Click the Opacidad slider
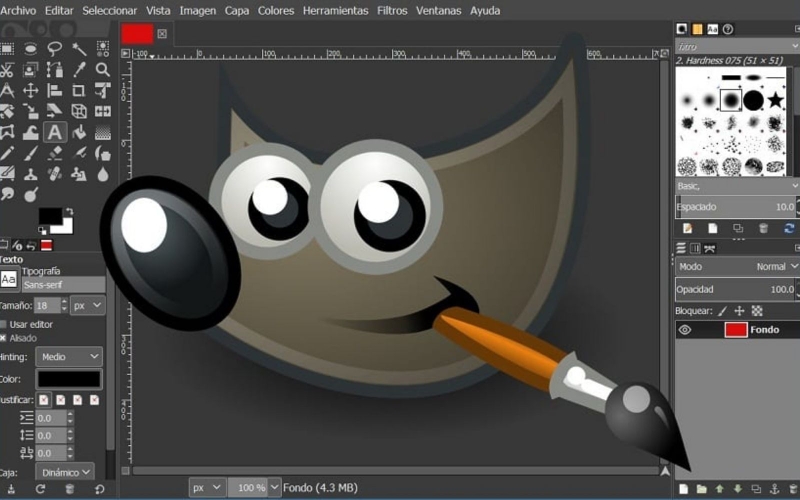This screenshot has height=500, width=800. click(736, 289)
